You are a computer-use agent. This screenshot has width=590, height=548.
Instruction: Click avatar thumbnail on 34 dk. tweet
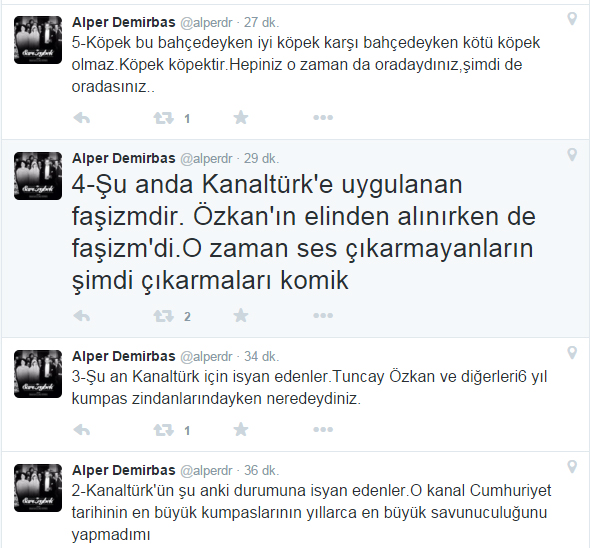click(38, 374)
